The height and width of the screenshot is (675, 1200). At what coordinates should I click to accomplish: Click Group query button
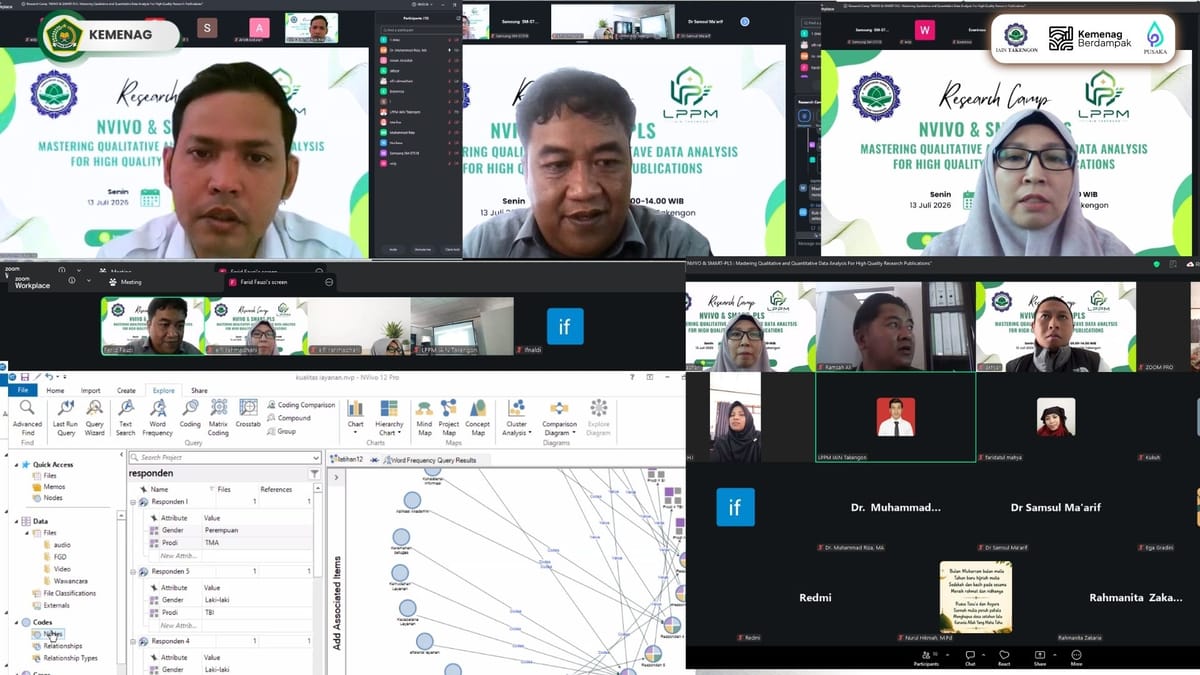281,431
